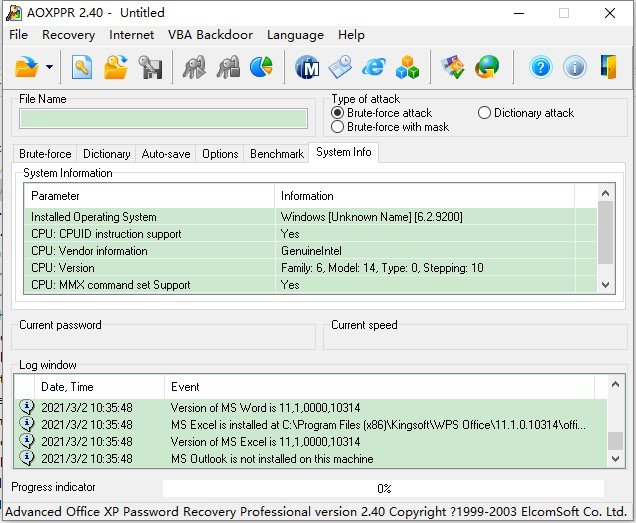Click the copyright status bar text

tap(316, 512)
